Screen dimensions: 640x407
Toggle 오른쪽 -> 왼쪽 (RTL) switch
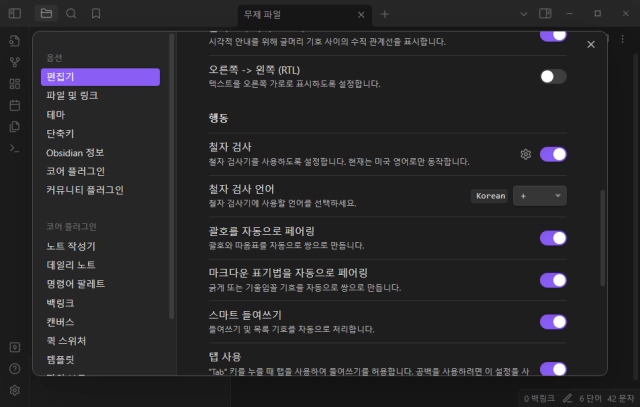point(553,76)
